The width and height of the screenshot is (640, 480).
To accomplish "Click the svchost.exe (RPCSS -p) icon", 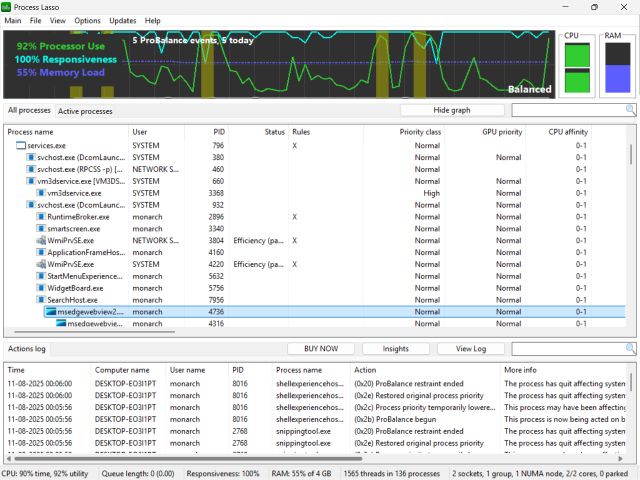I will [31, 169].
